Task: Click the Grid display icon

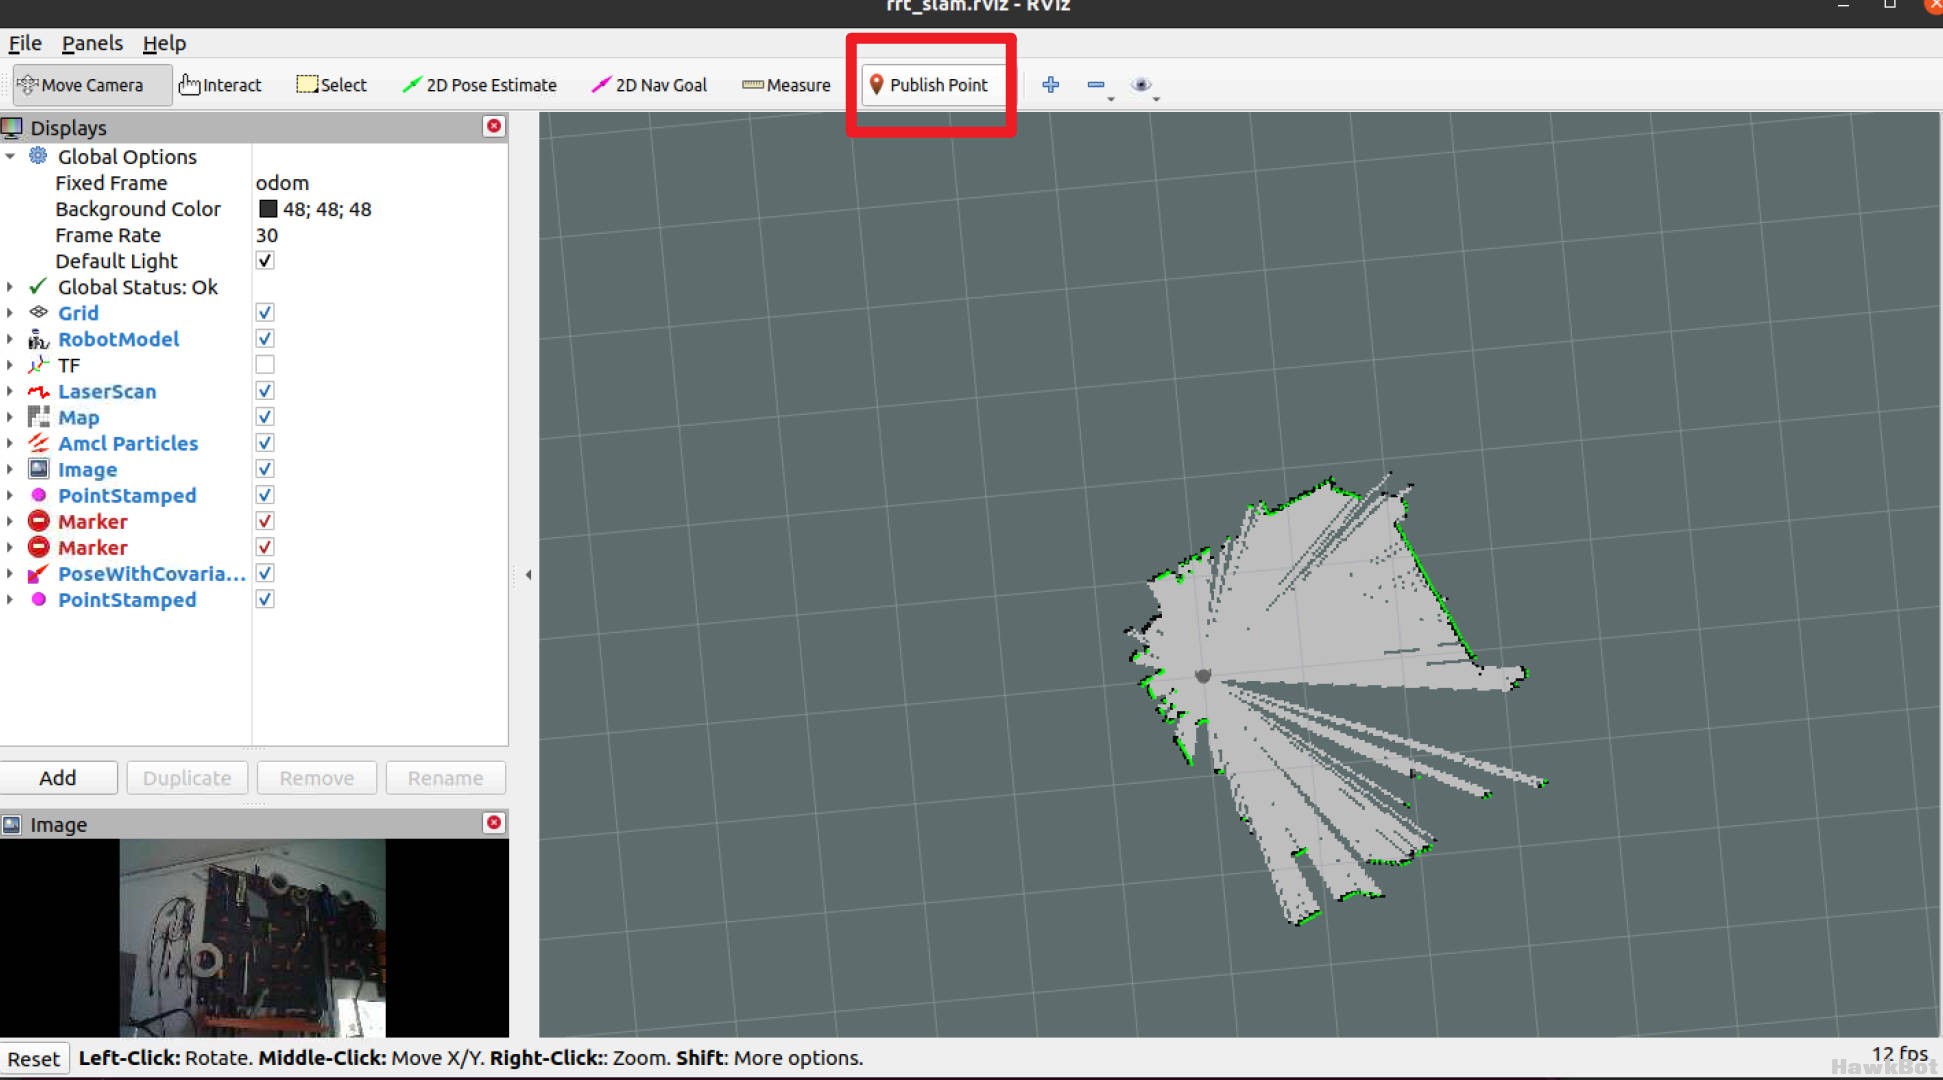Action: [x=38, y=312]
